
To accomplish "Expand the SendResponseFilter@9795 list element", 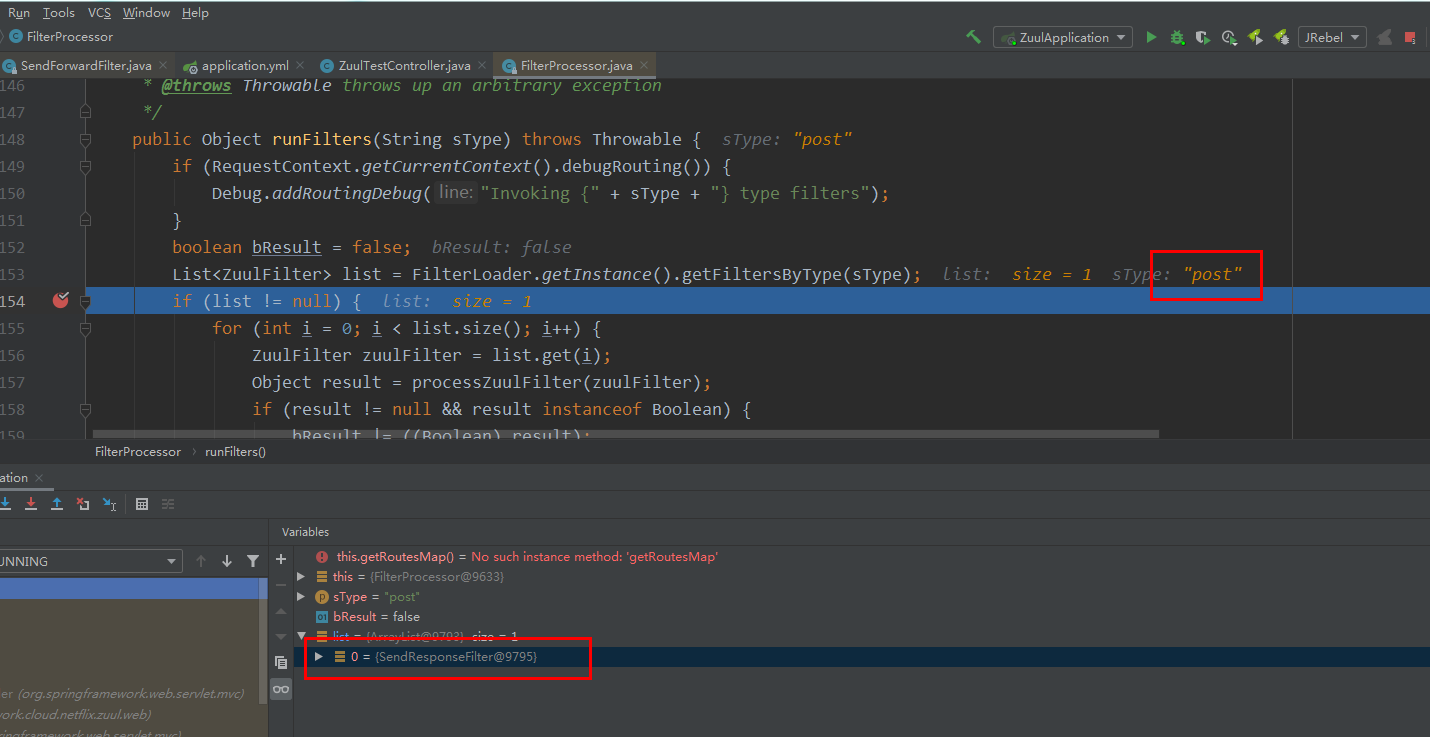I will [319, 656].
